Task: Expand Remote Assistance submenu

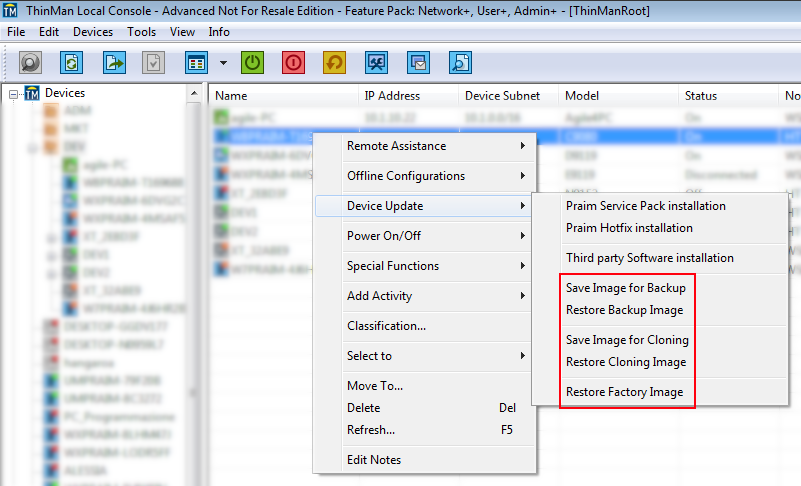Action: [426, 146]
